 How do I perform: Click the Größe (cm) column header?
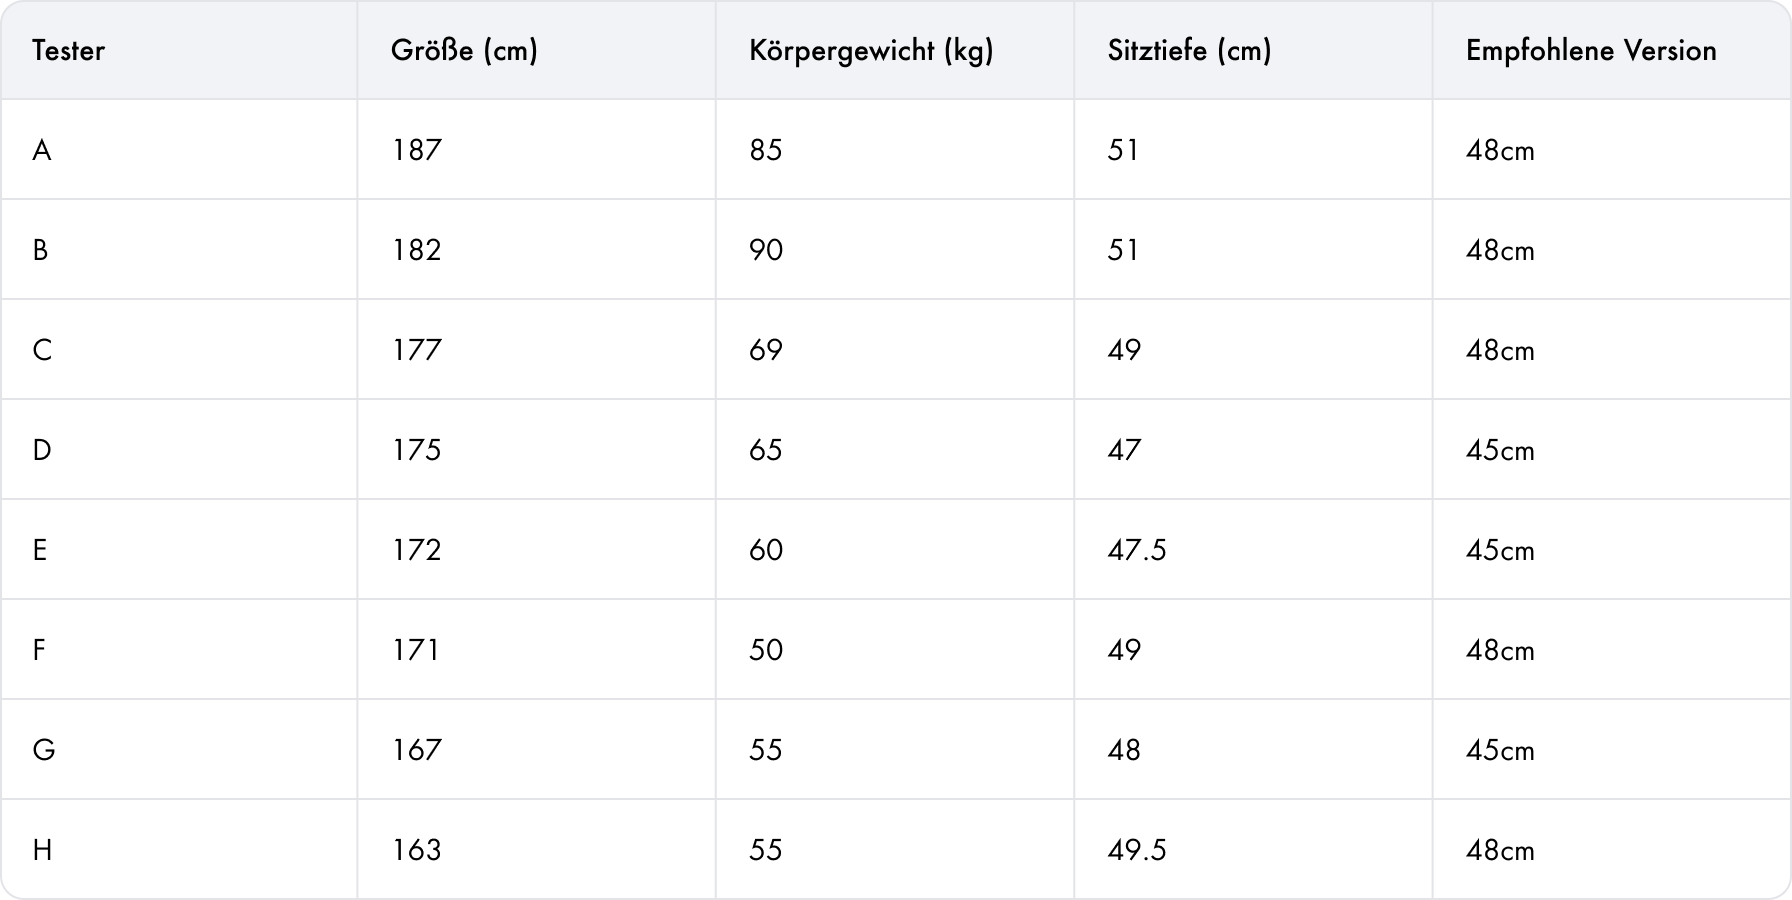[464, 50]
